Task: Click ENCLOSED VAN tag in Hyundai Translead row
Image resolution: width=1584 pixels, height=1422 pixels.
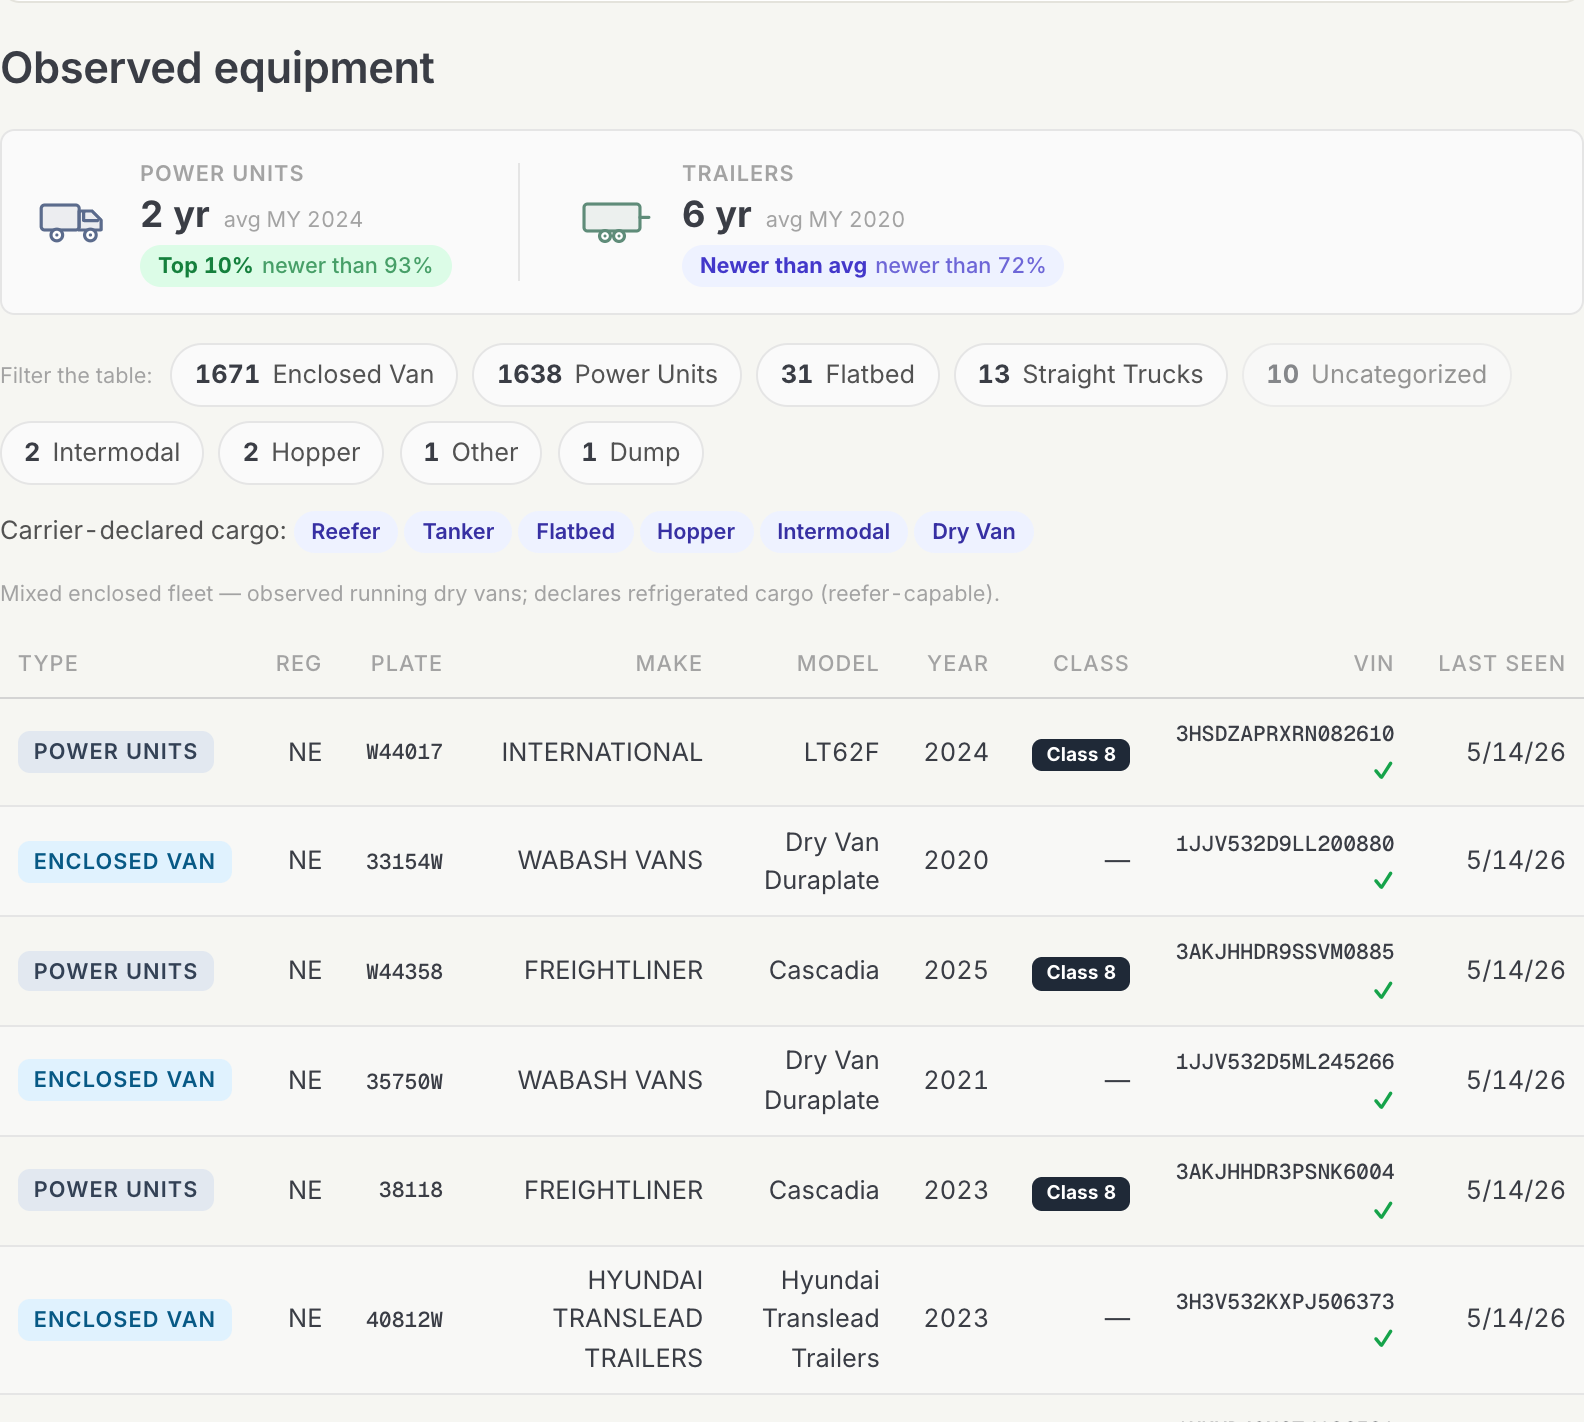Action: pyautogui.click(x=125, y=1320)
